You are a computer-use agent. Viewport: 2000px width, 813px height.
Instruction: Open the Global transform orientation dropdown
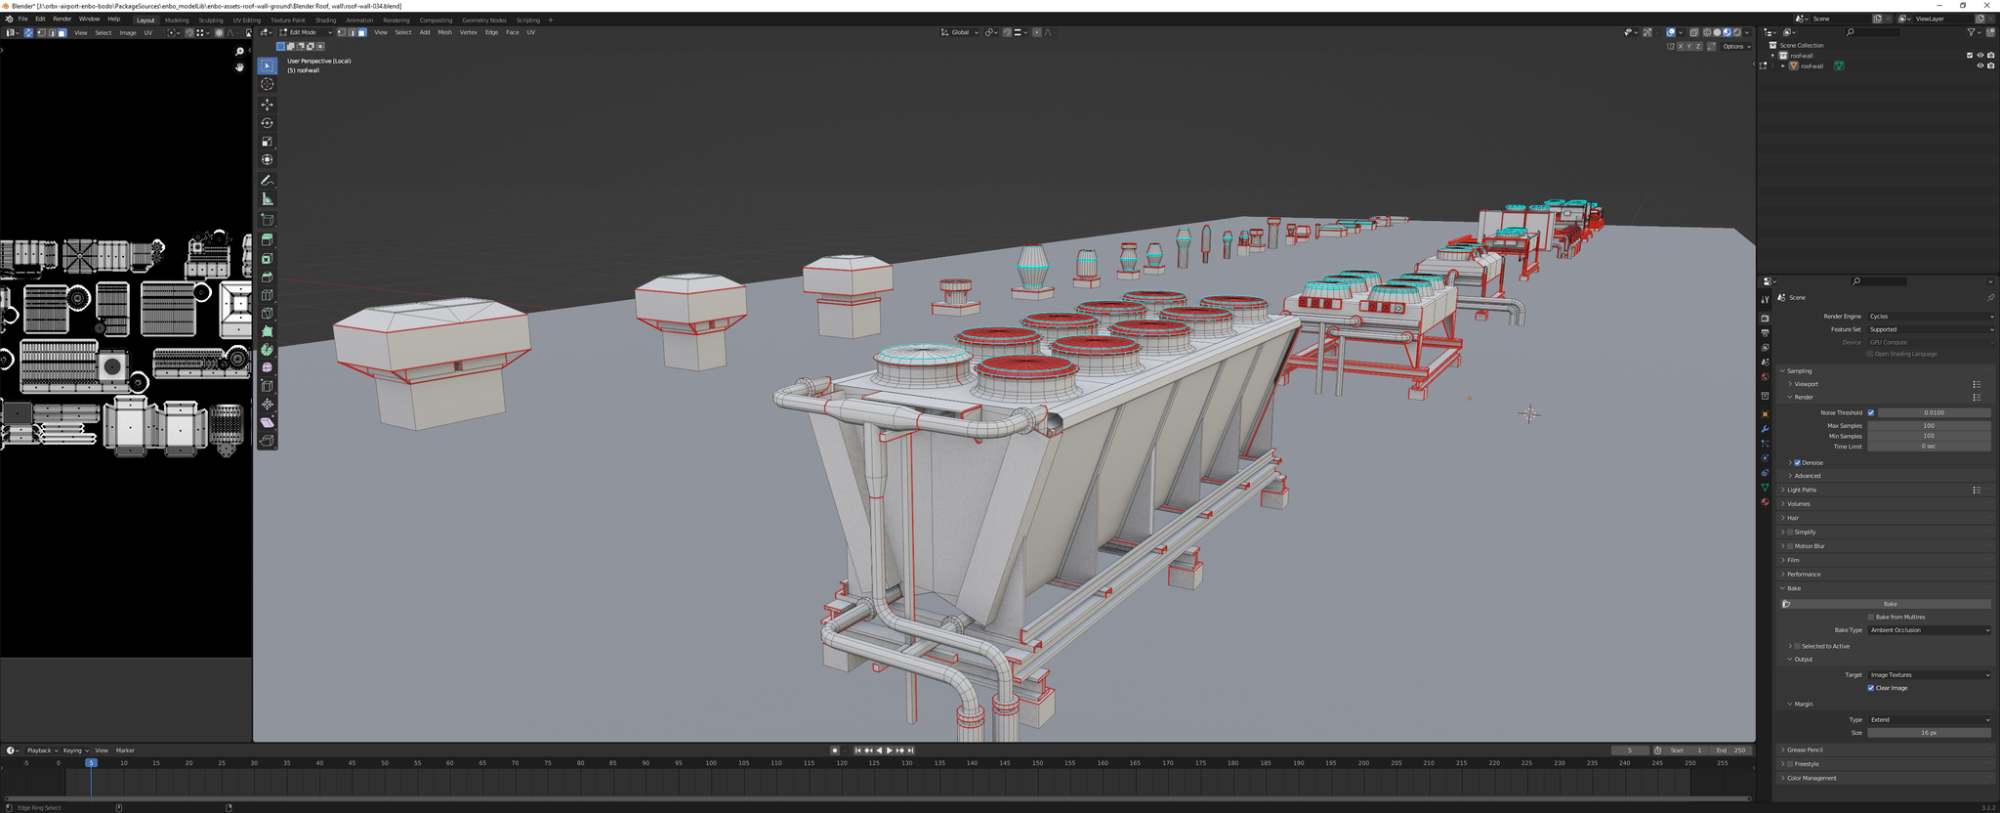click(x=958, y=32)
